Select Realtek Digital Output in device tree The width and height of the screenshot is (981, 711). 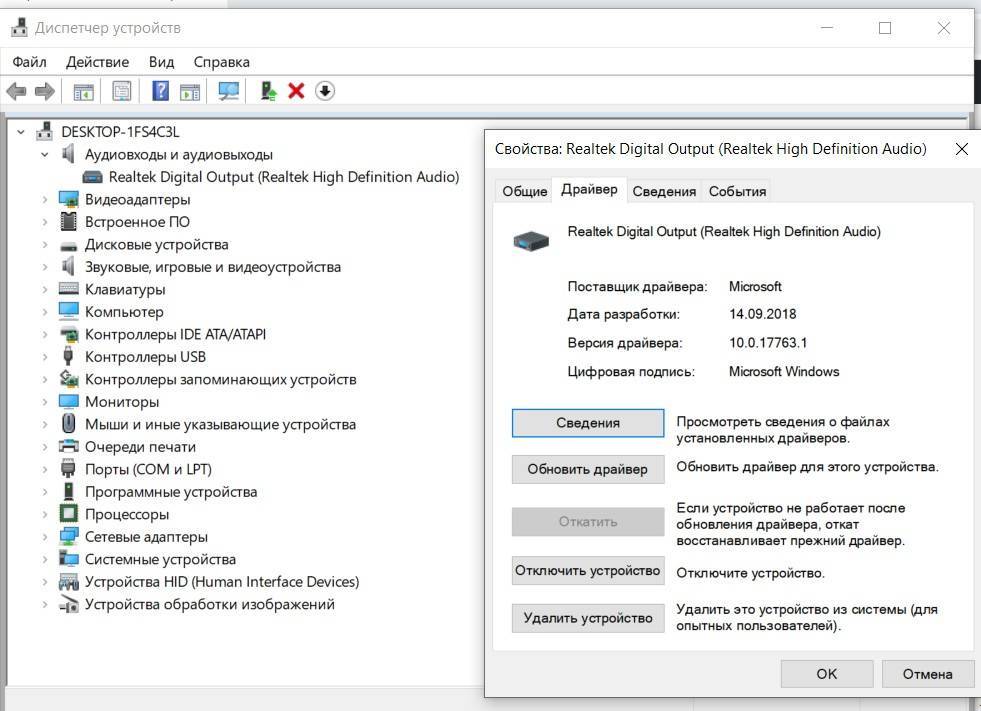click(x=283, y=177)
